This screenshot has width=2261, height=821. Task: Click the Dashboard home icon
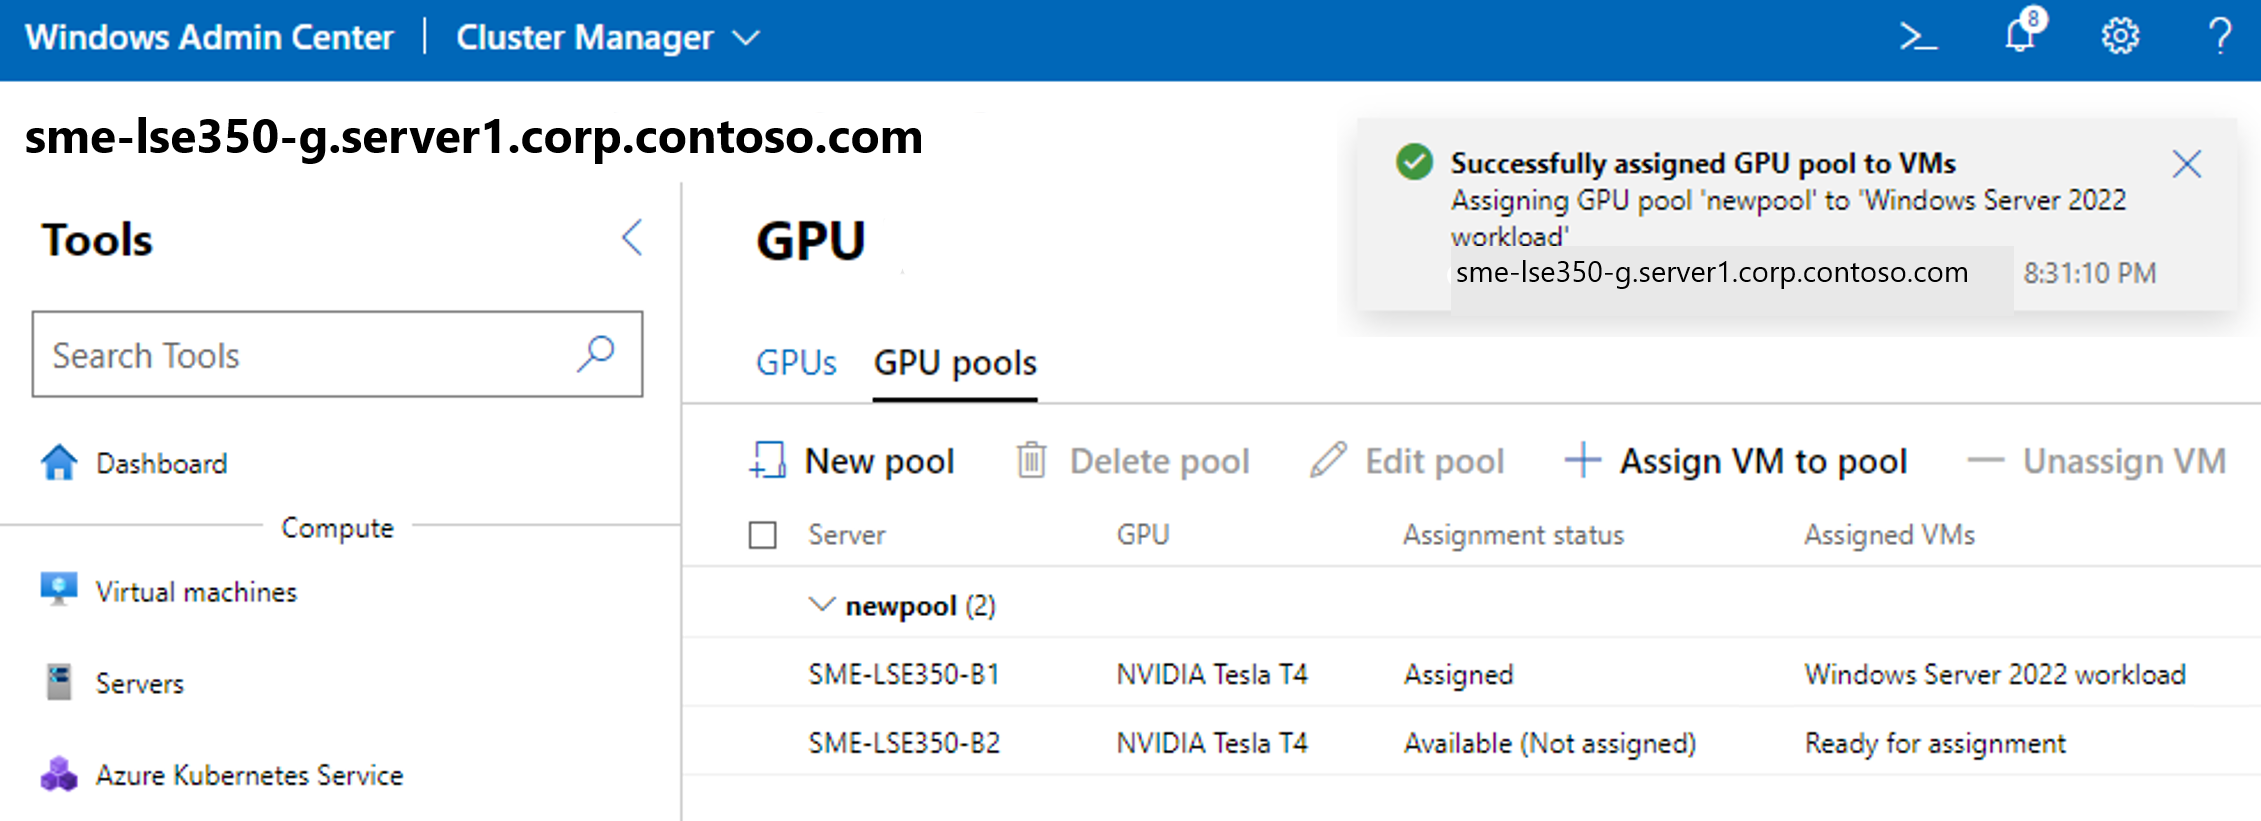59,463
